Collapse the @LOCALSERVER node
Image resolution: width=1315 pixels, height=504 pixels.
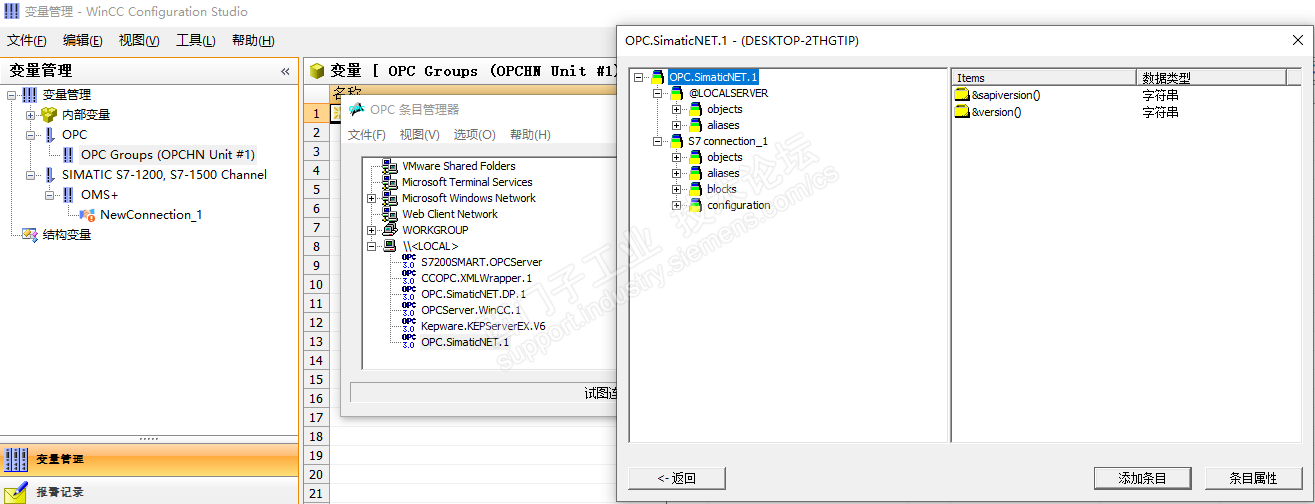tap(658, 93)
